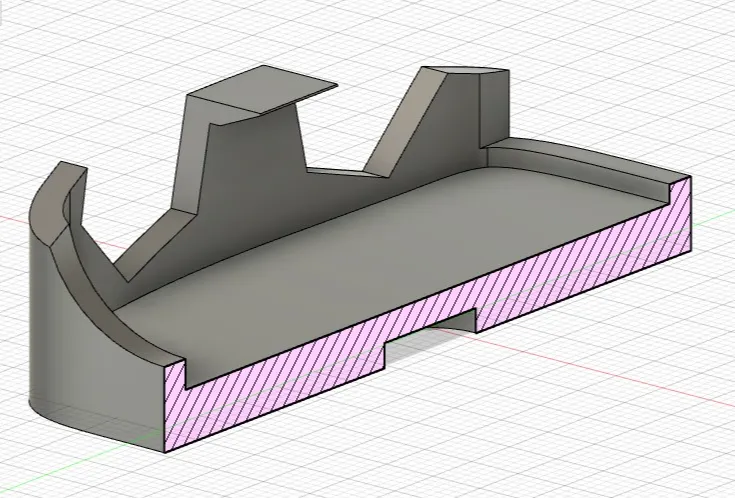Click the green axis line right of the model

tap(712, 217)
